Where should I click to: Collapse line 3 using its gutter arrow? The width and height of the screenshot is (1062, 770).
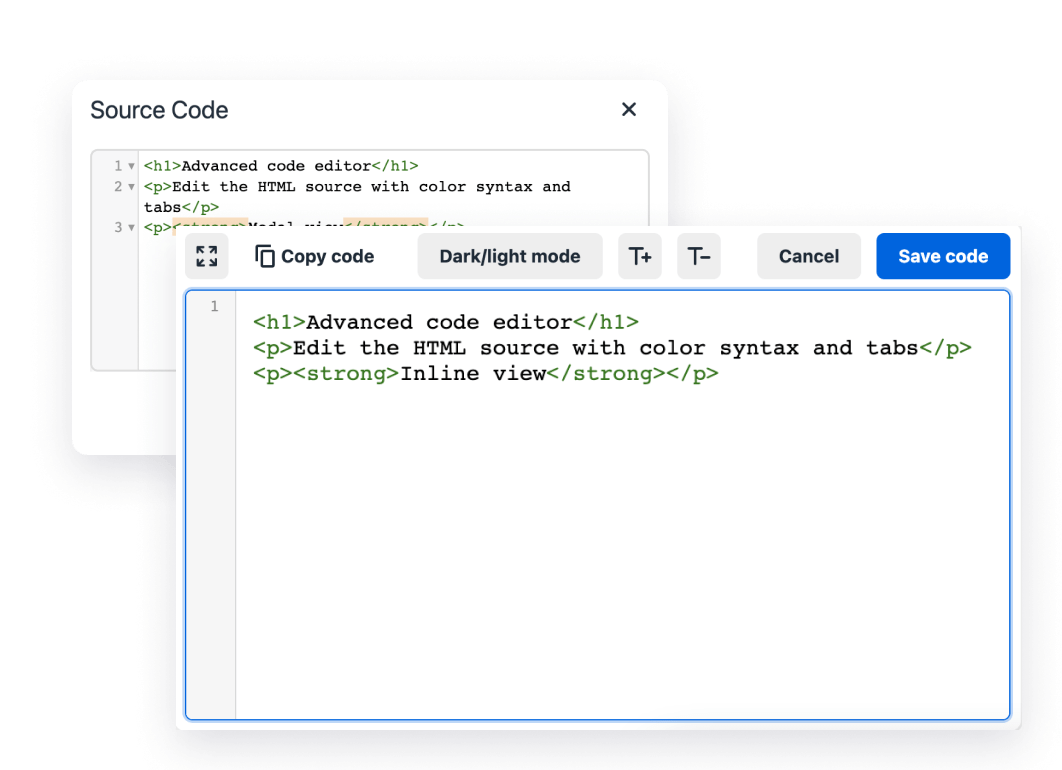132,228
